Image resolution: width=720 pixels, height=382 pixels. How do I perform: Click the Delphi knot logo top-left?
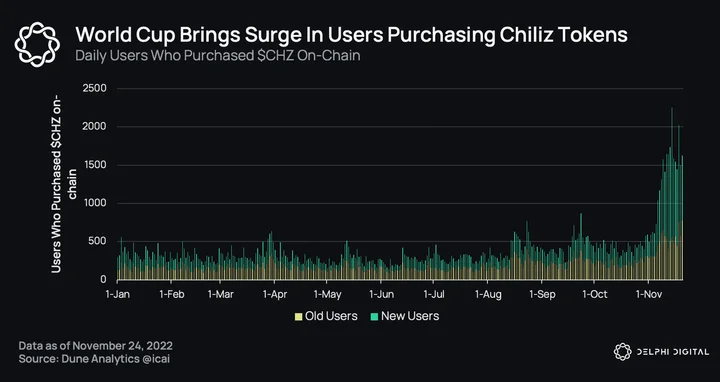(37, 44)
